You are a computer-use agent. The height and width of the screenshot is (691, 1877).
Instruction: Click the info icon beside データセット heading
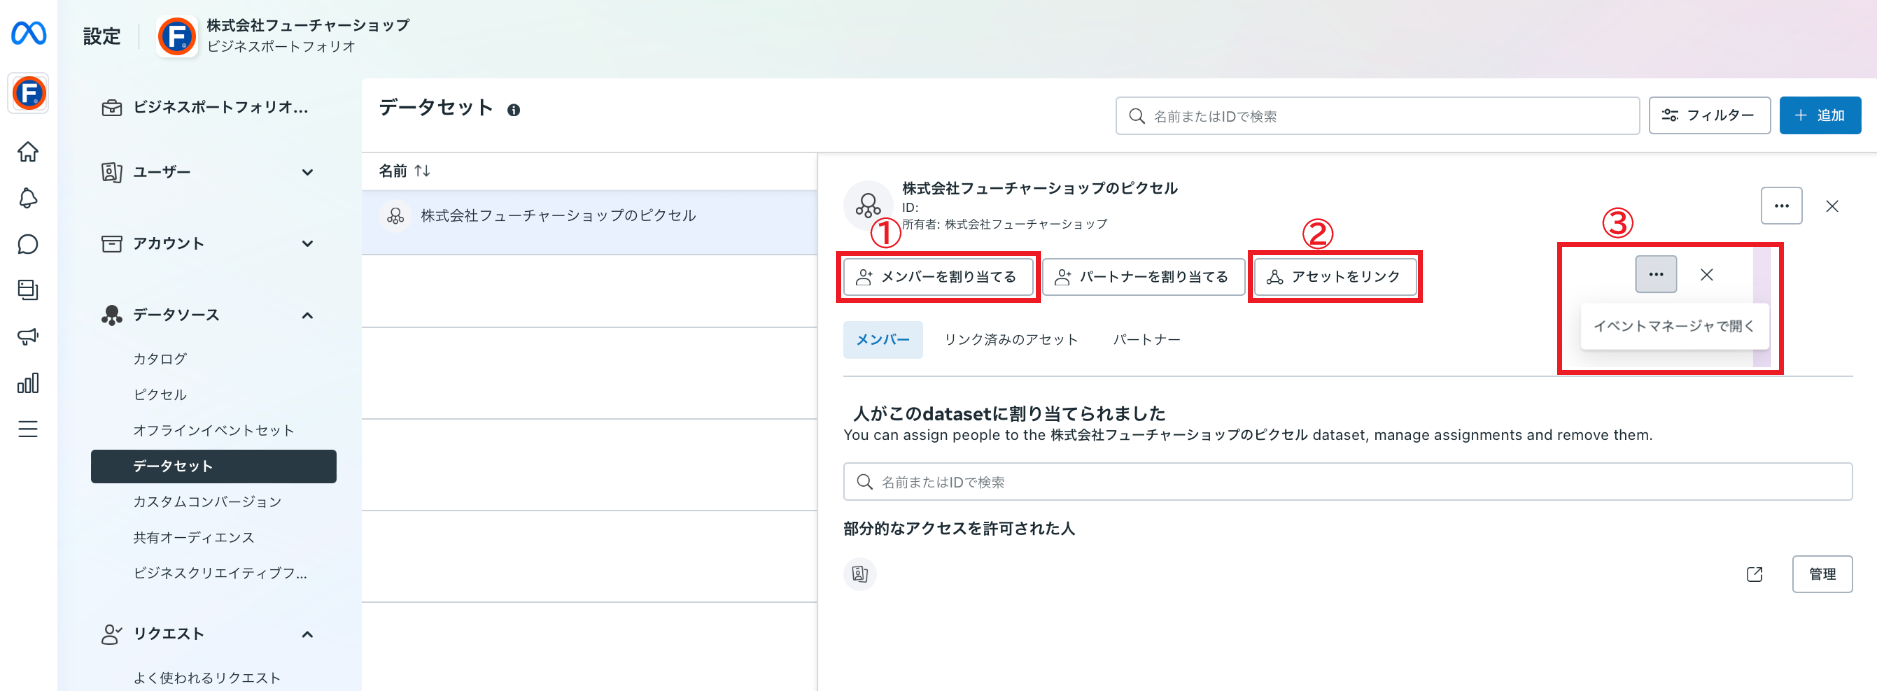pyautogui.click(x=513, y=110)
